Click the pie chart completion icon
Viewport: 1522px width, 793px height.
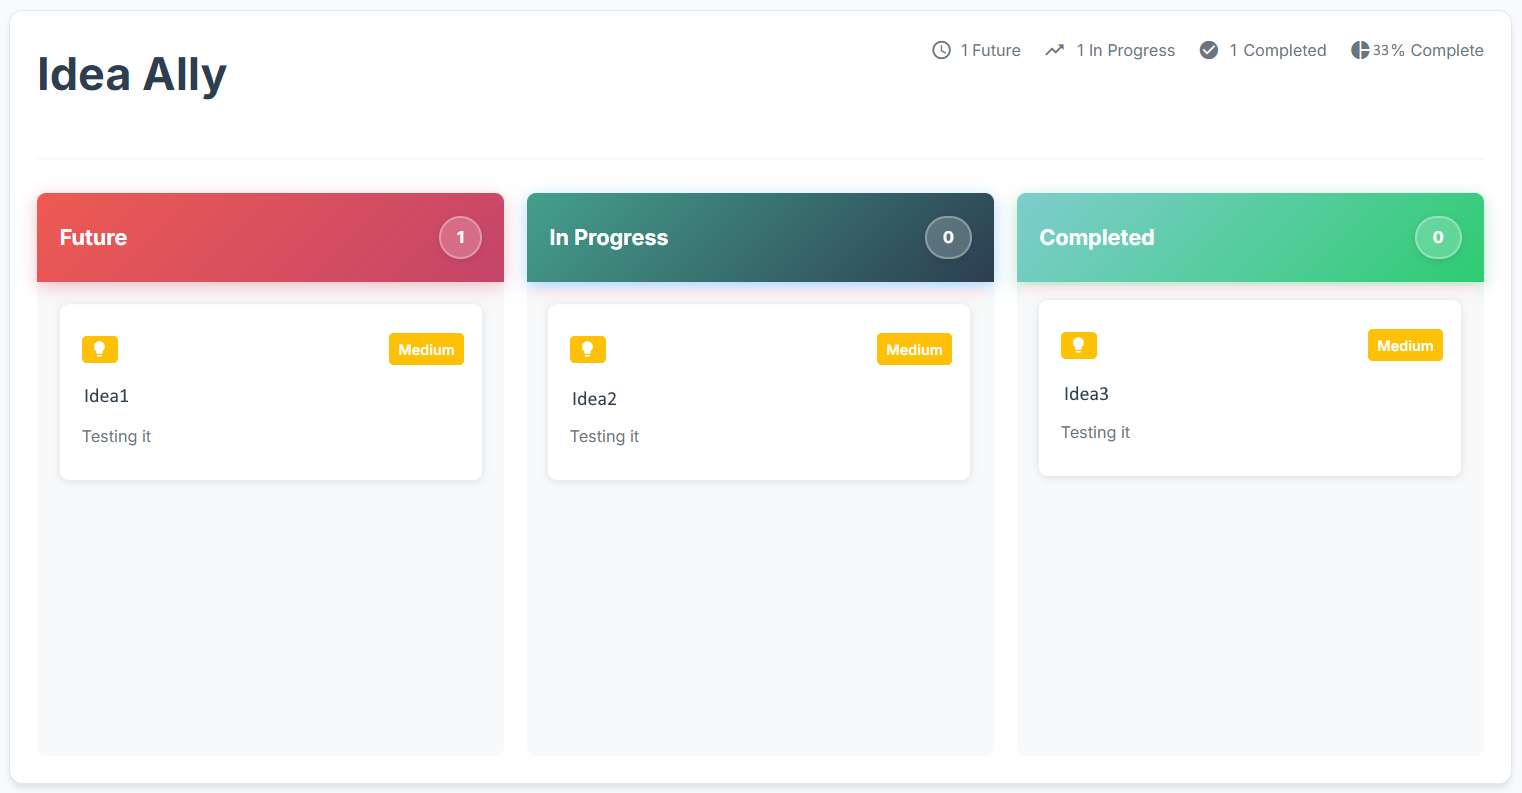tap(1360, 50)
